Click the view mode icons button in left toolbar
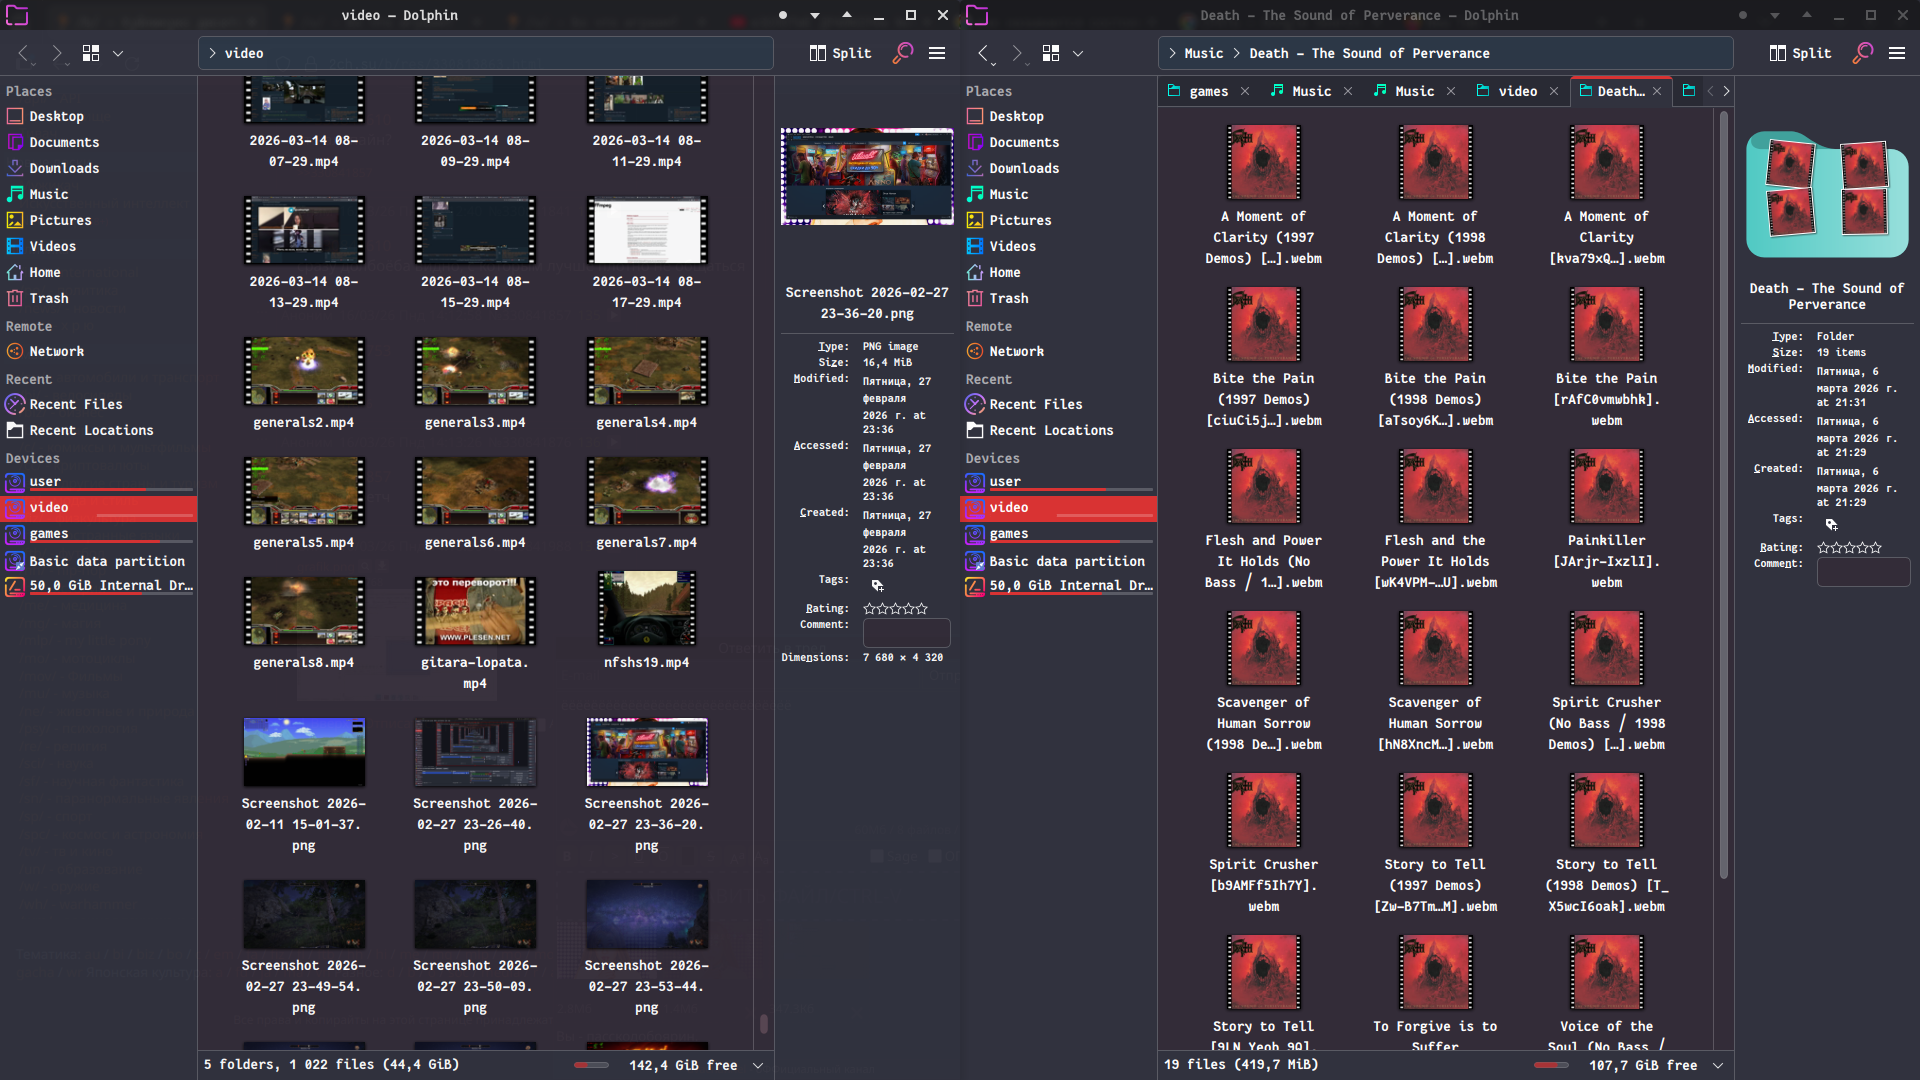Screen dimensions: 1920x1080 (x=91, y=53)
